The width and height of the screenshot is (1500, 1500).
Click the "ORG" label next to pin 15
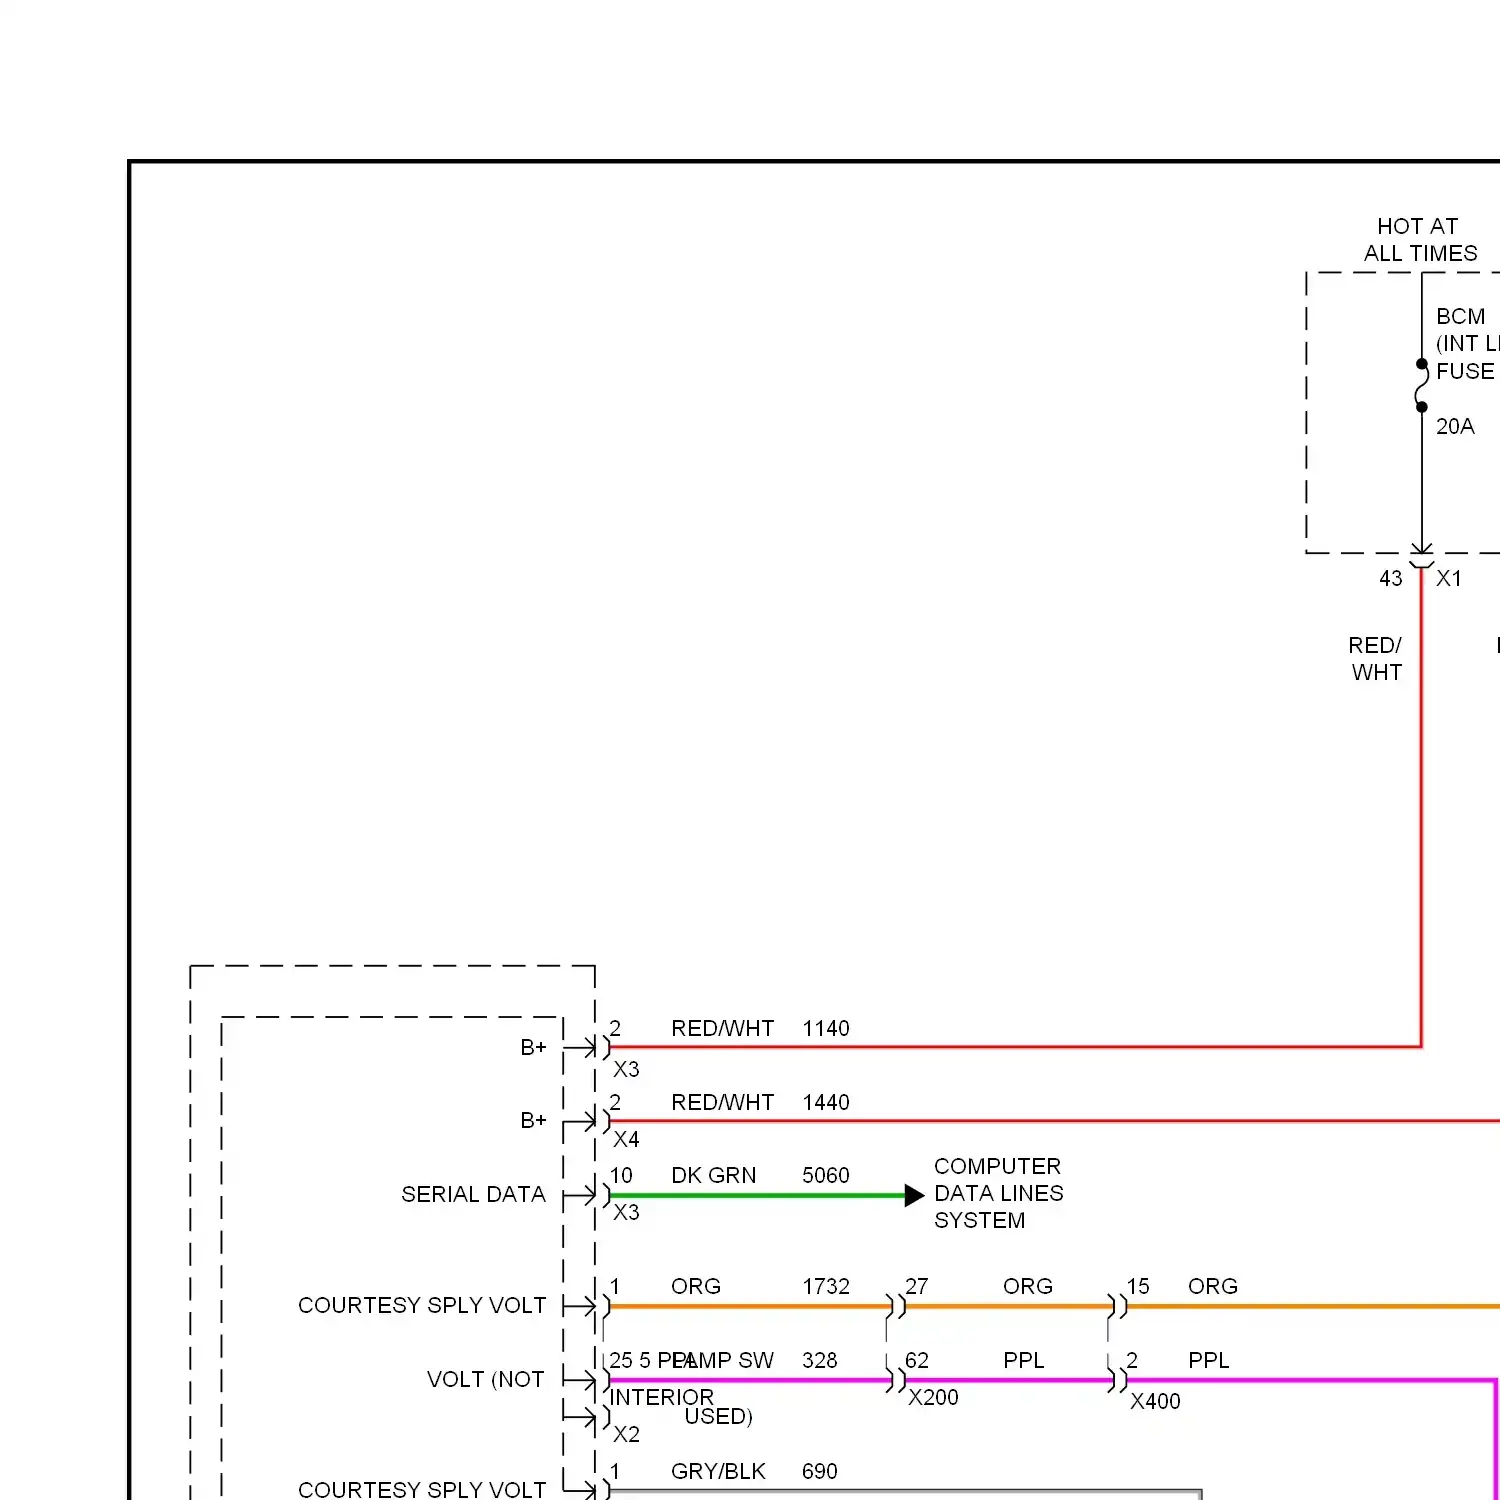point(1213,1286)
